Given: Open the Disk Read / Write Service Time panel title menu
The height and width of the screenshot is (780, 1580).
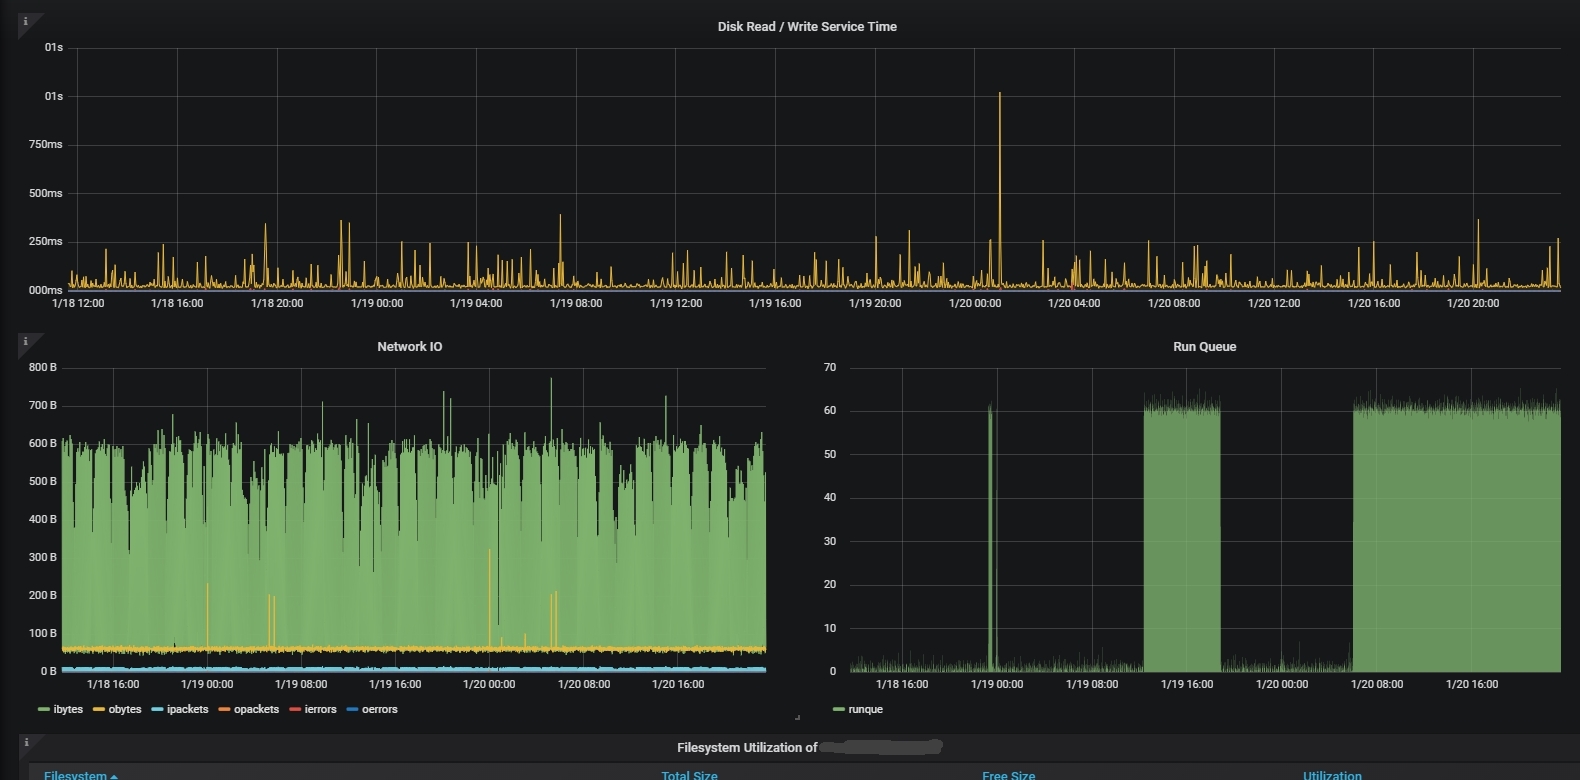Looking at the screenshot, I should tap(807, 27).
